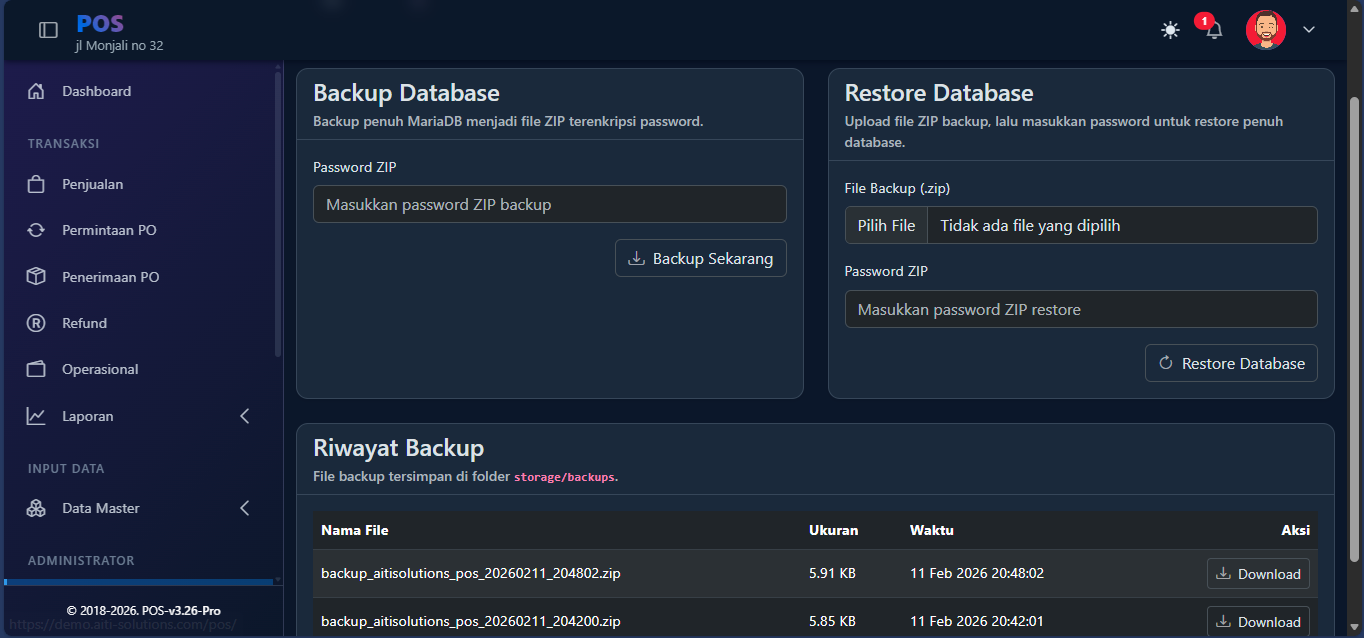Click the Riwayat Backup heading

pos(398,448)
